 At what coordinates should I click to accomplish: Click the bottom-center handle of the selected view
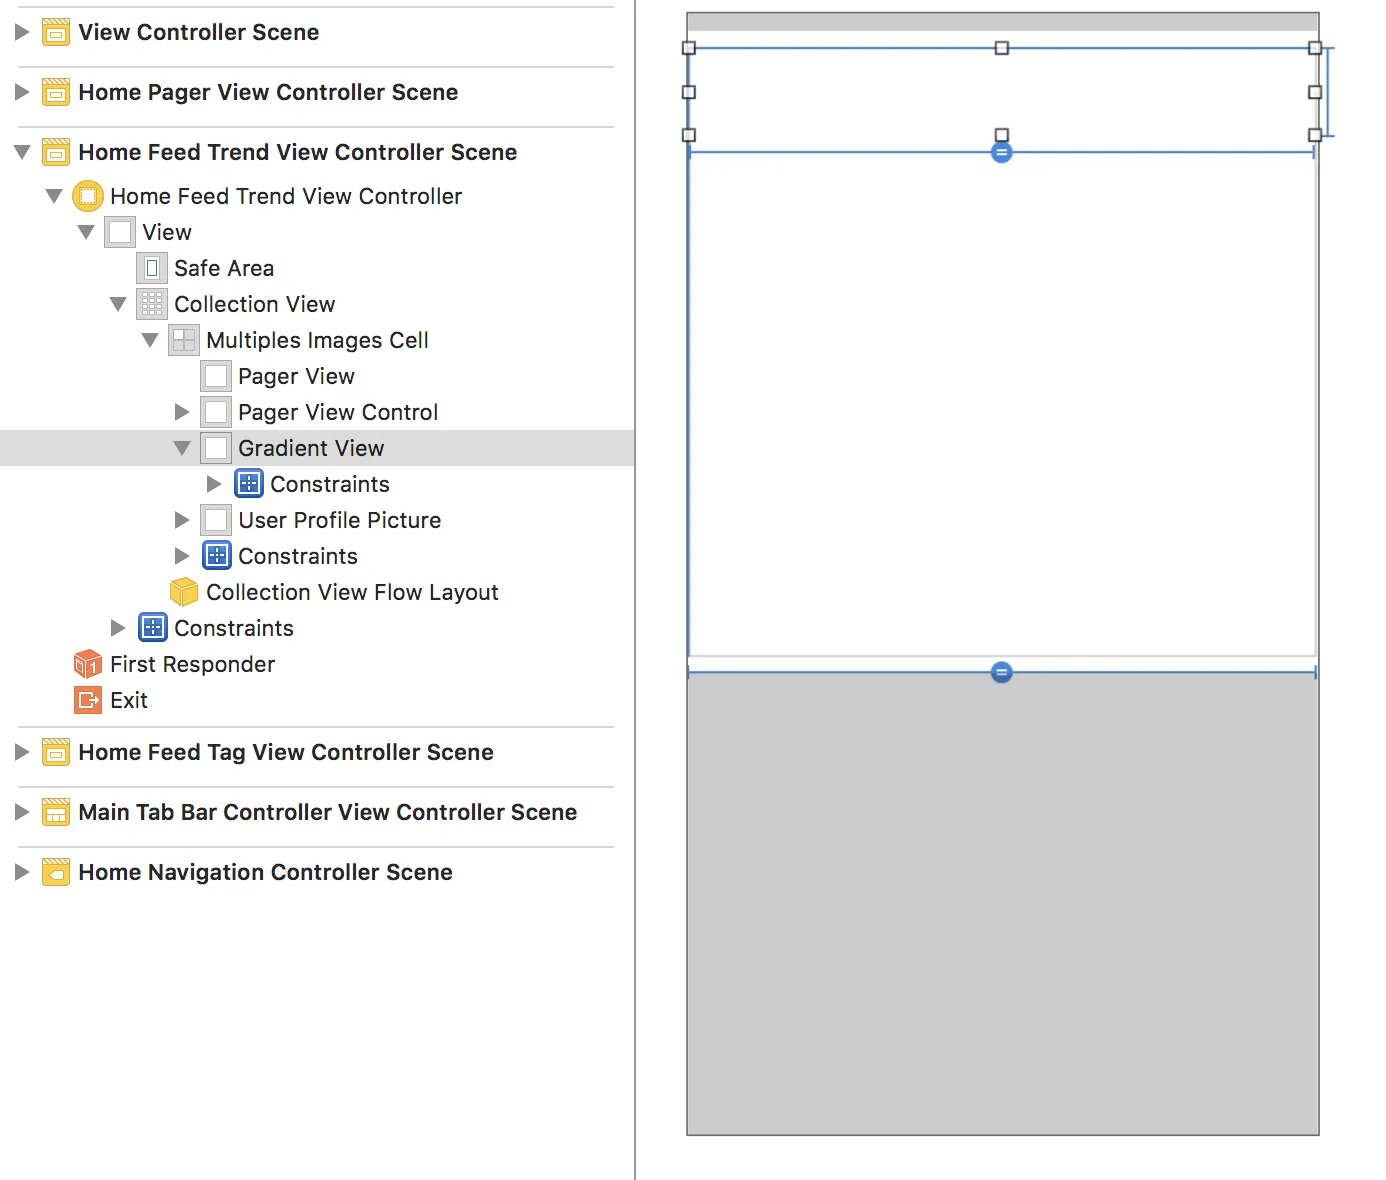[x=1001, y=135]
